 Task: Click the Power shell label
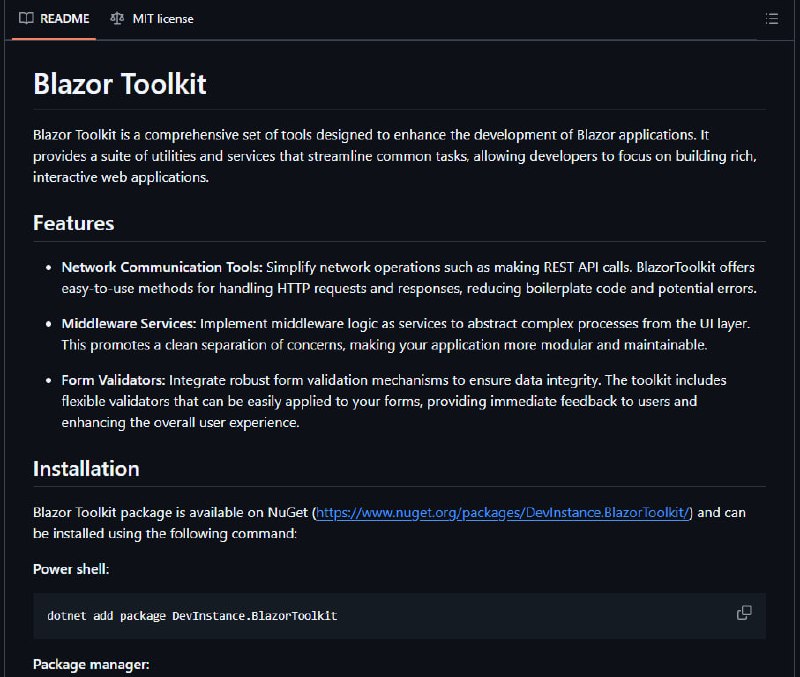[71, 569]
